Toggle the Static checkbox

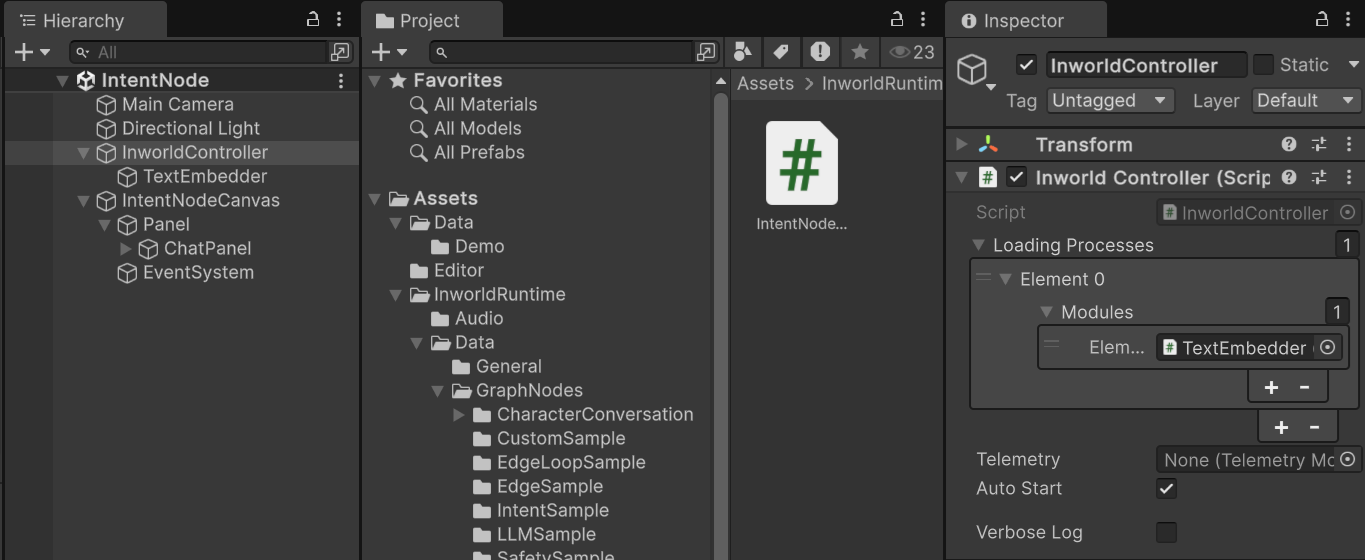pos(1264,65)
